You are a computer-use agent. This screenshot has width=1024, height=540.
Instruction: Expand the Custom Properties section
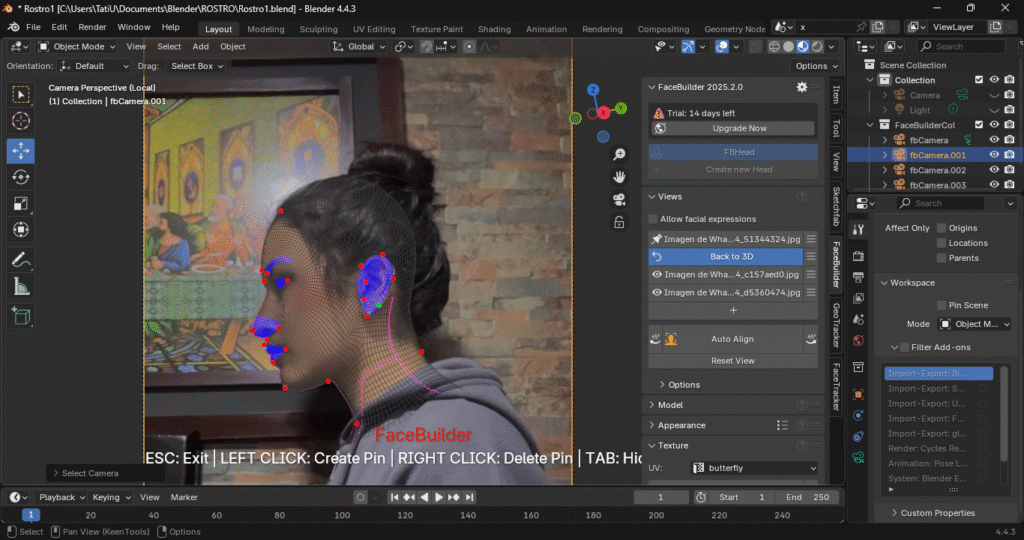(x=937, y=513)
